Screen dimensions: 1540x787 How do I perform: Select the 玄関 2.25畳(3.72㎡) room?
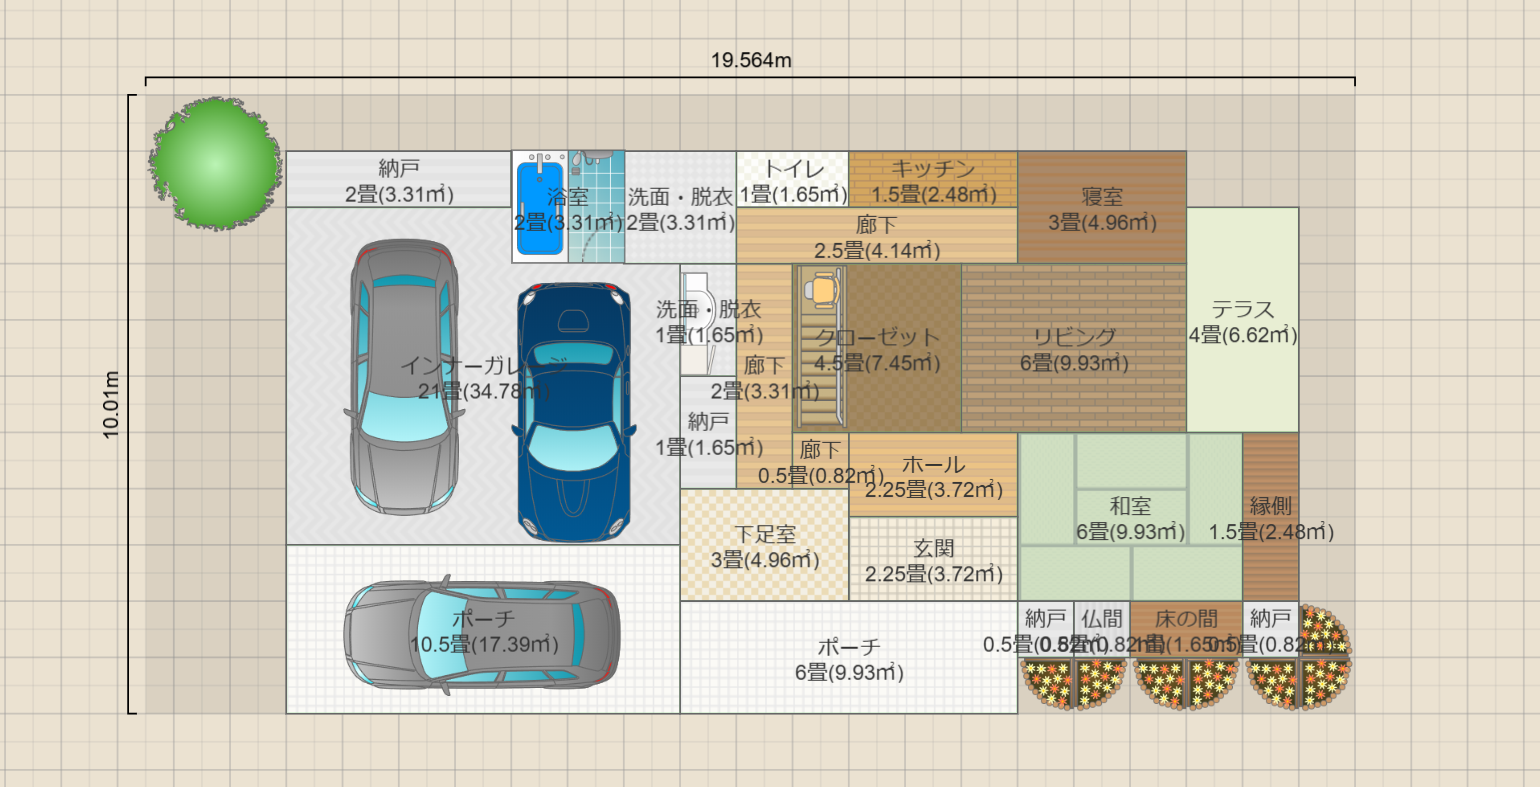933,559
